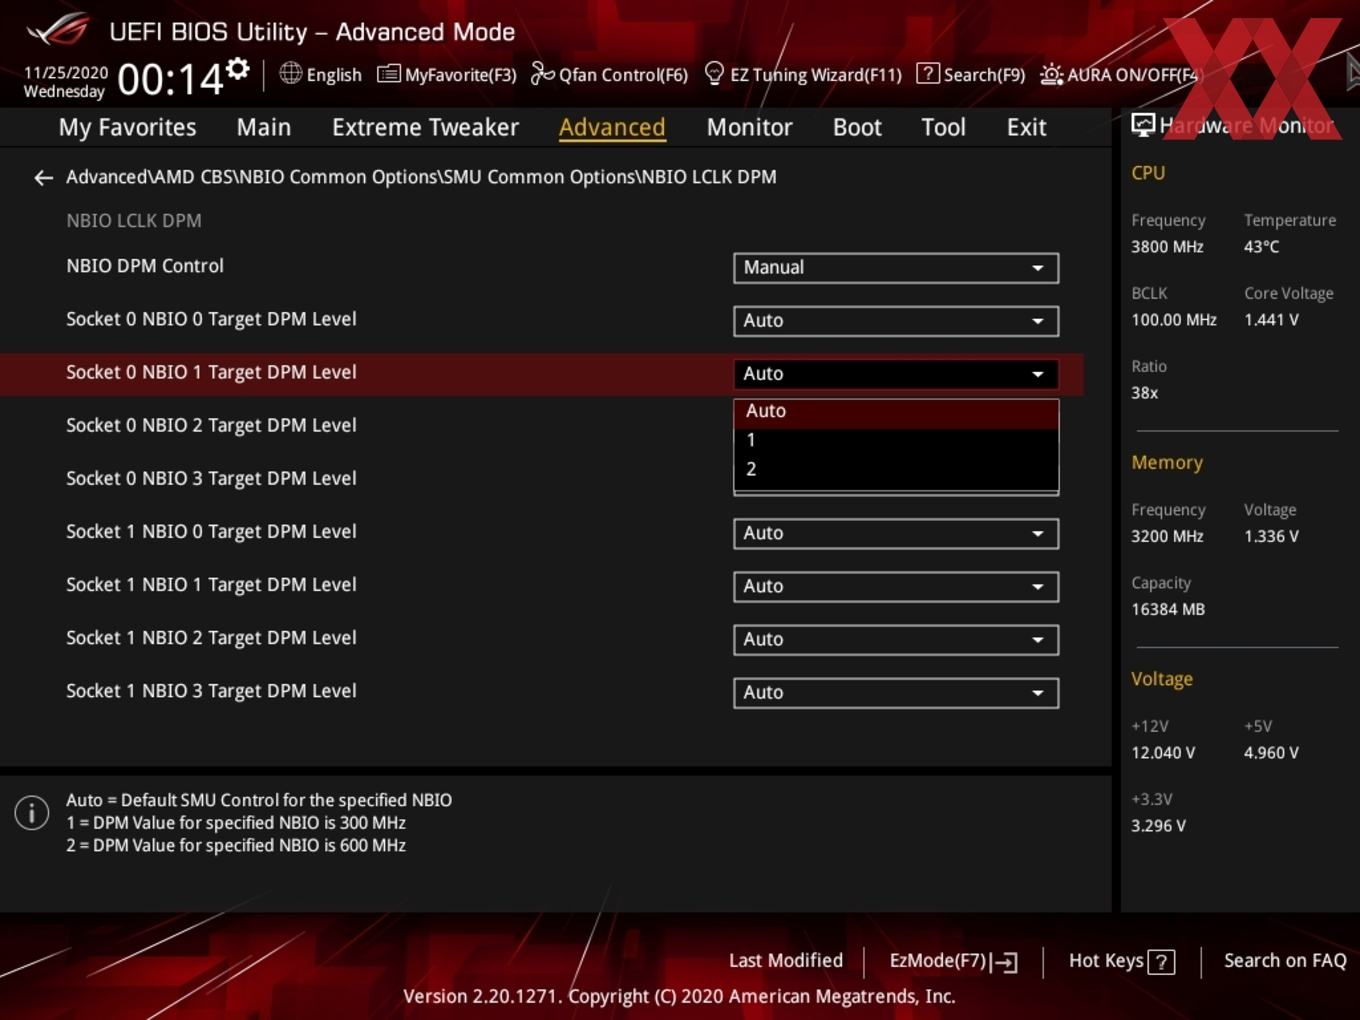Open the Tool tab

click(x=943, y=127)
